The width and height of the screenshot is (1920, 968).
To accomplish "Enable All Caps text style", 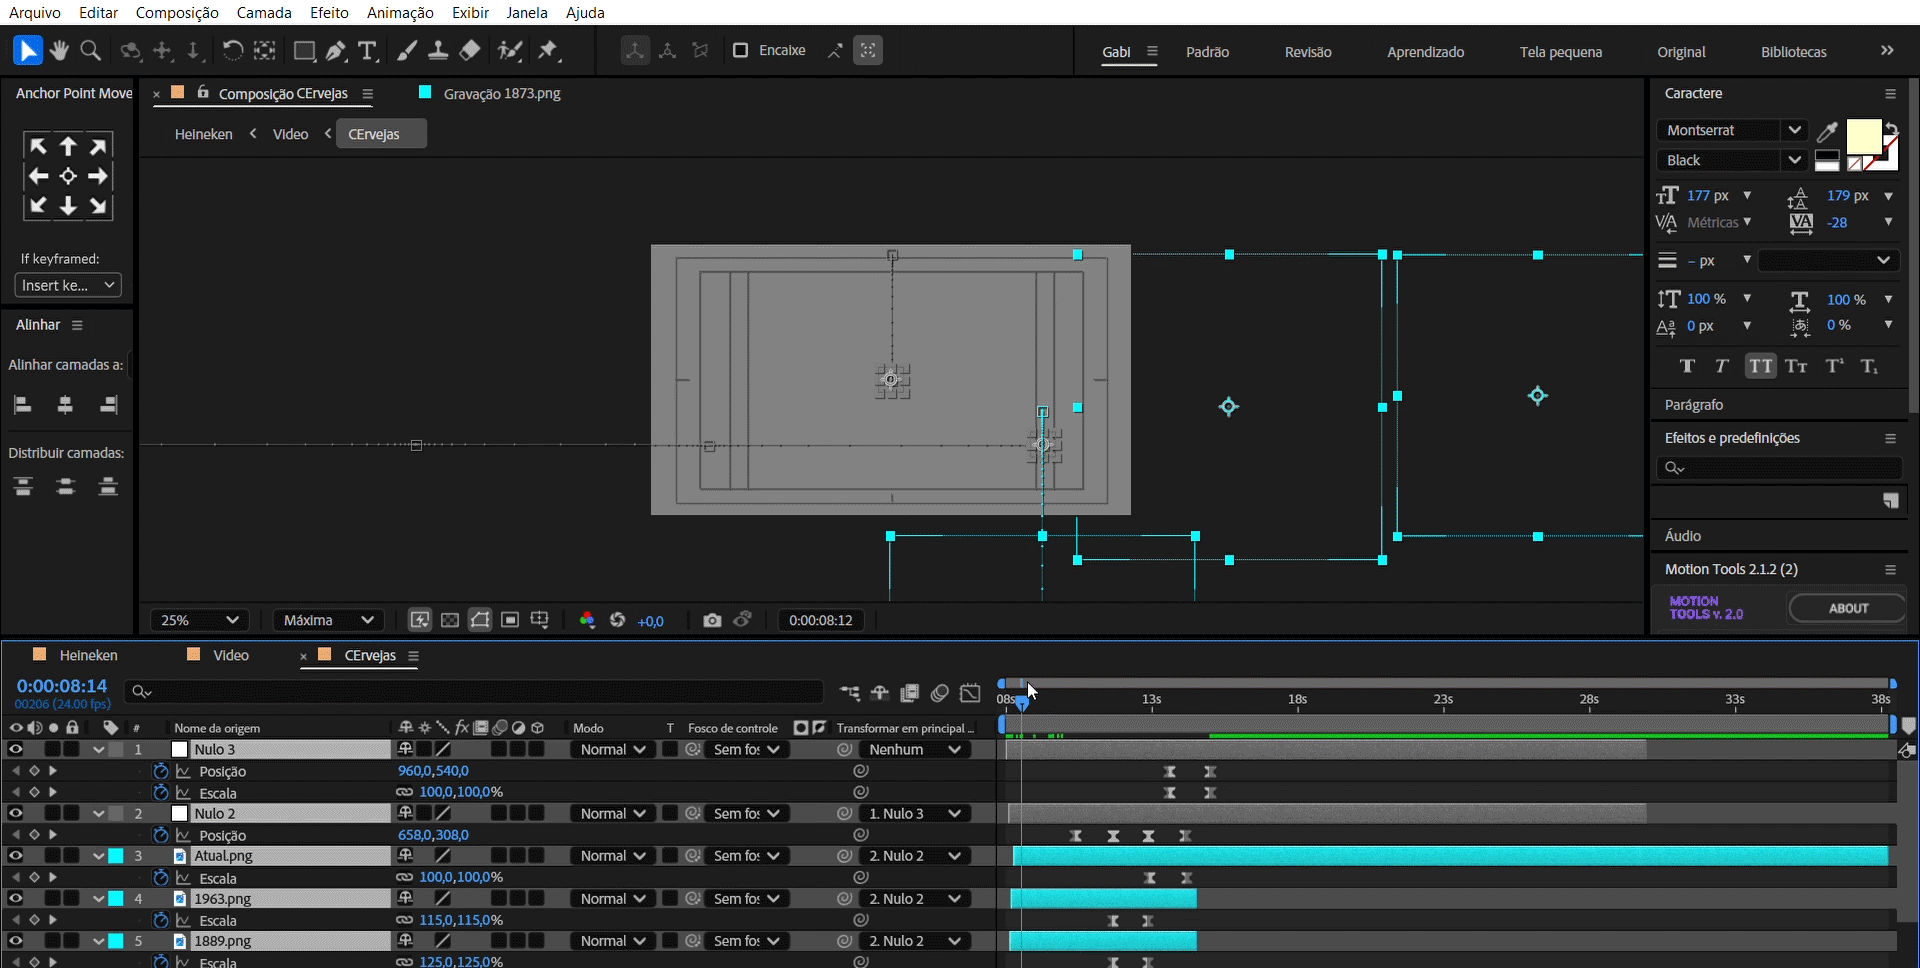I will tap(1760, 366).
